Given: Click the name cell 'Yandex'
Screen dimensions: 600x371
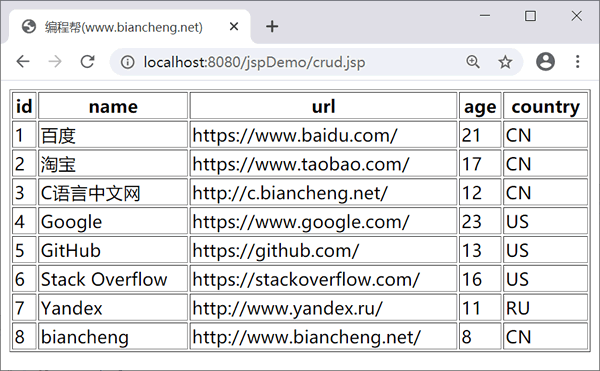Looking at the screenshot, I should 113,308.
